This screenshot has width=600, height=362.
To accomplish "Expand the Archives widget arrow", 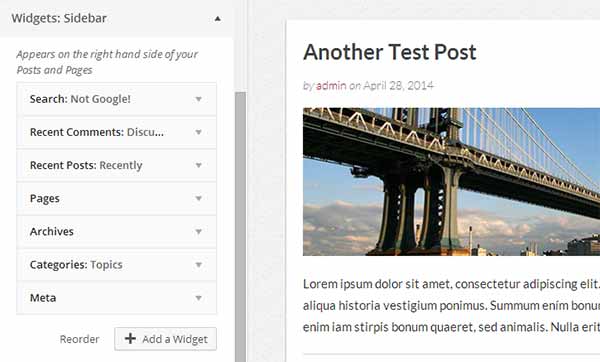I will (x=199, y=232).
